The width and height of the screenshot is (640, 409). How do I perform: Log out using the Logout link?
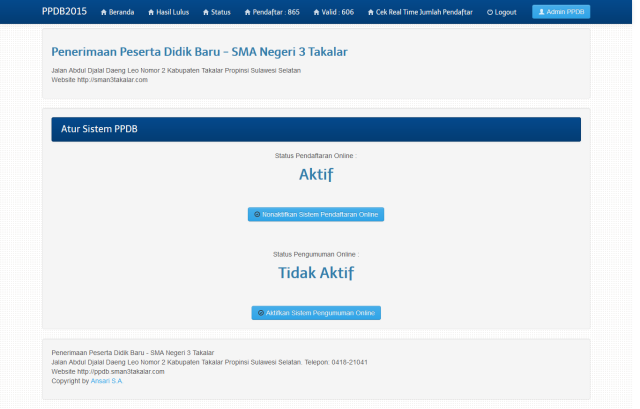(x=505, y=13)
